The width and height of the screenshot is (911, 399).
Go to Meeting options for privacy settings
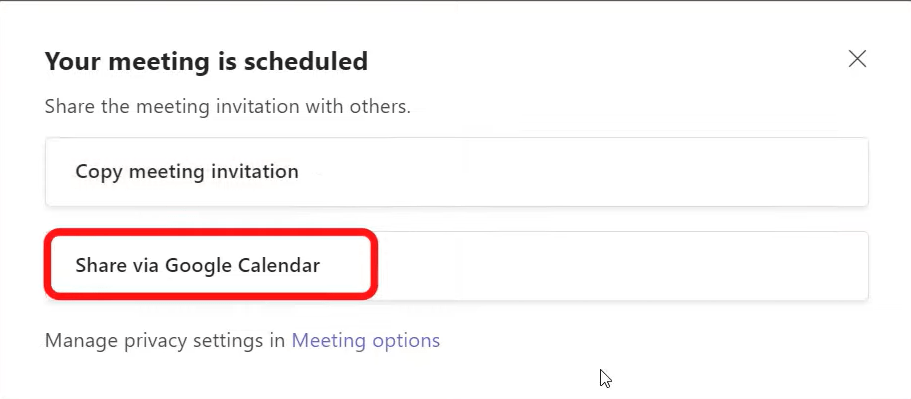point(365,340)
